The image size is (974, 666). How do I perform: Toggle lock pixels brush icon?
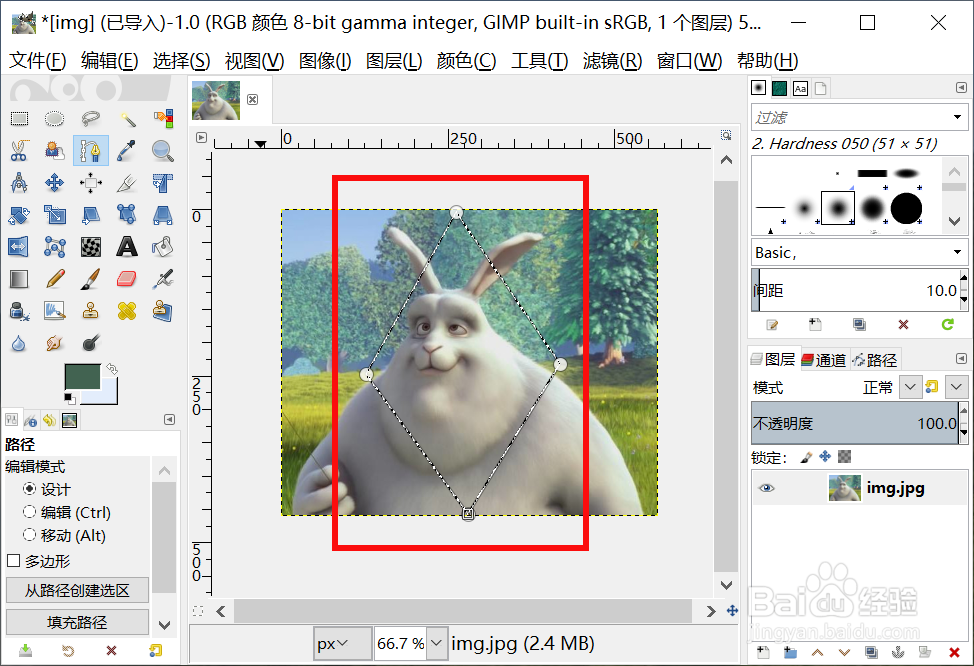coord(806,457)
